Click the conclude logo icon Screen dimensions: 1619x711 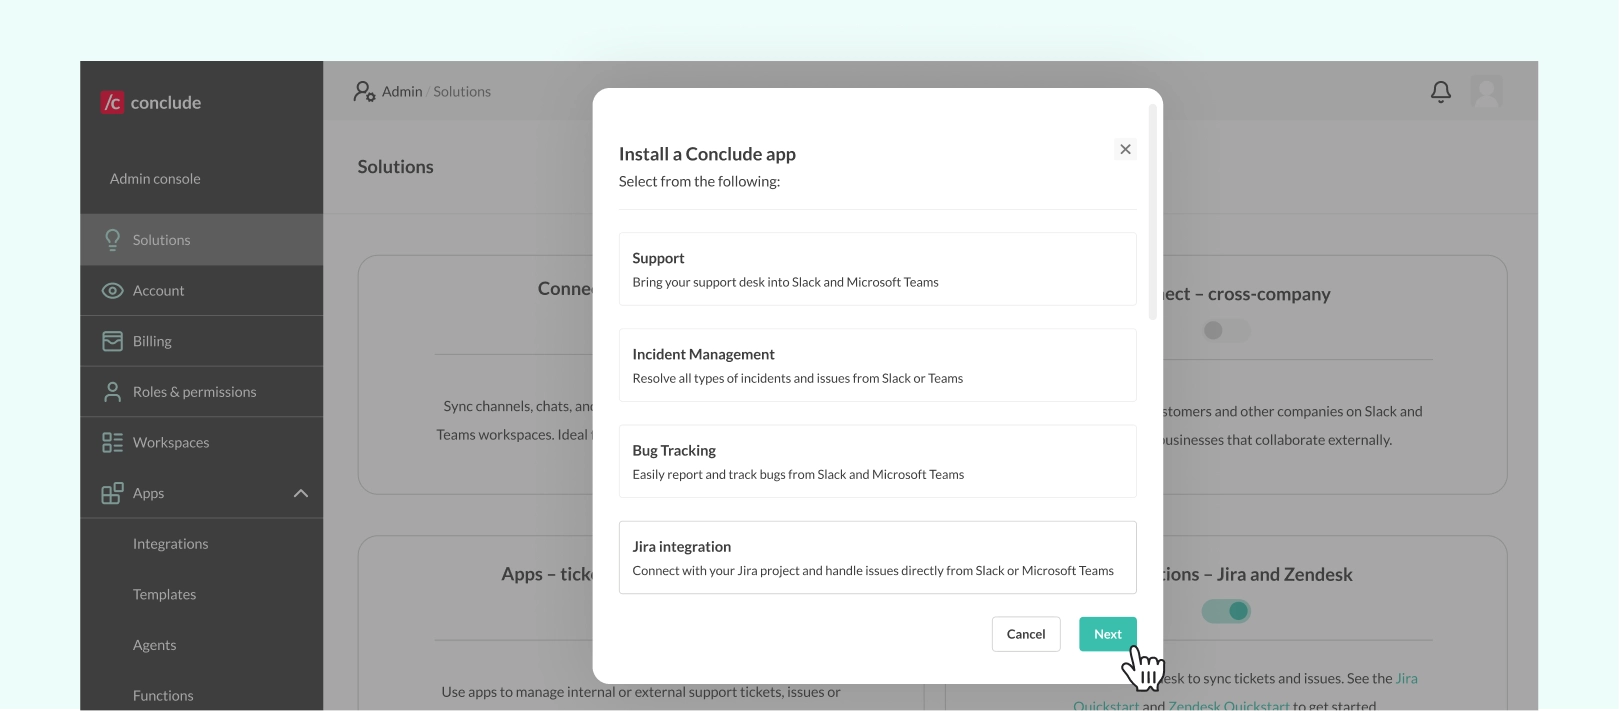(112, 102)
